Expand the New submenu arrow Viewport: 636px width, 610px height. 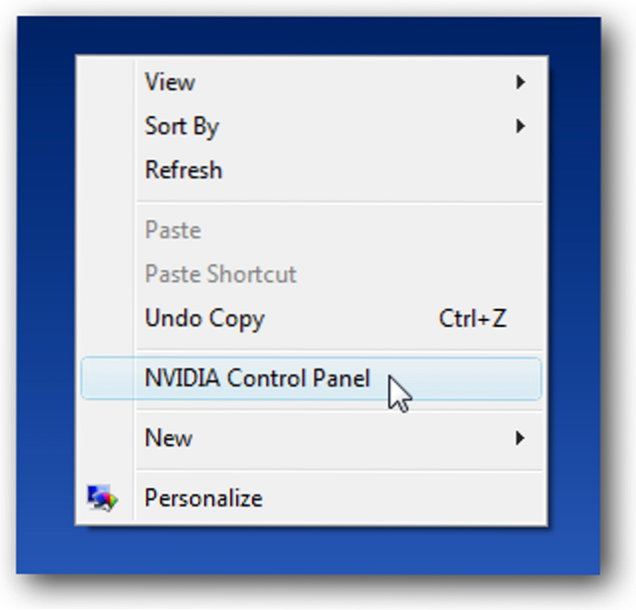click(x=521, y=437)
